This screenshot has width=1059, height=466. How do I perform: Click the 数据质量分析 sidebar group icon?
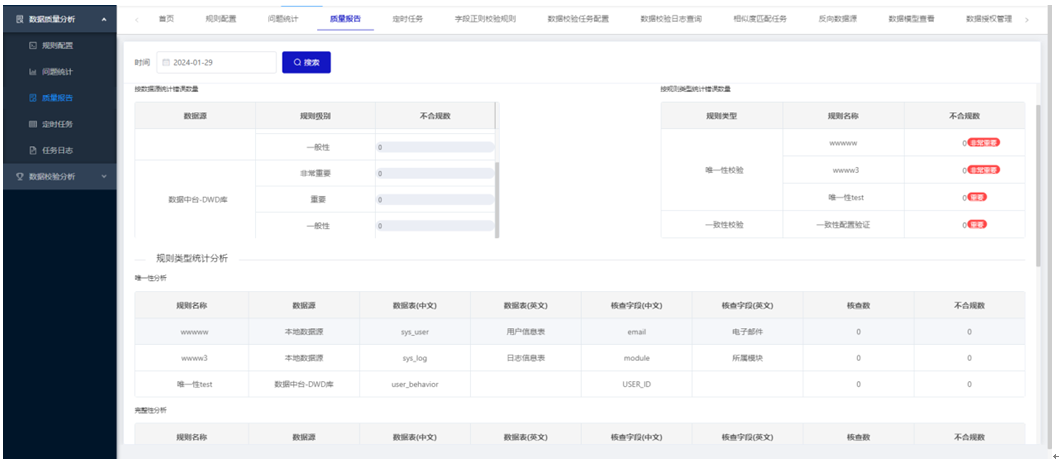[x=19, y=20]
